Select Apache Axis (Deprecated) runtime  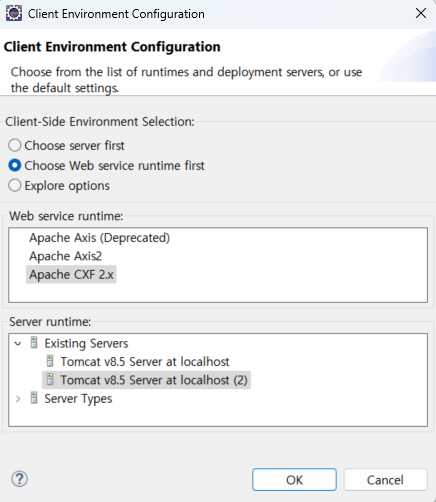(99, 238)
